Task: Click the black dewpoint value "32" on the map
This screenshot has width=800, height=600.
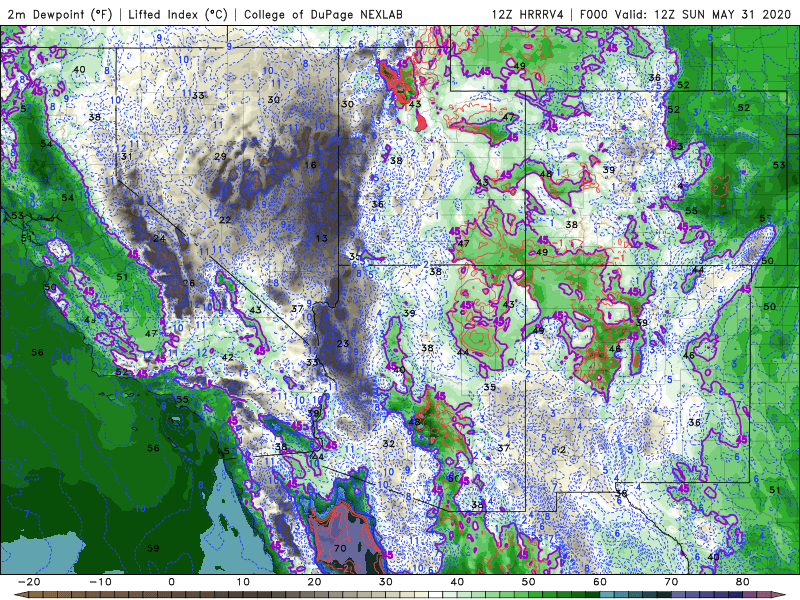Action: [x=389, y=444]
